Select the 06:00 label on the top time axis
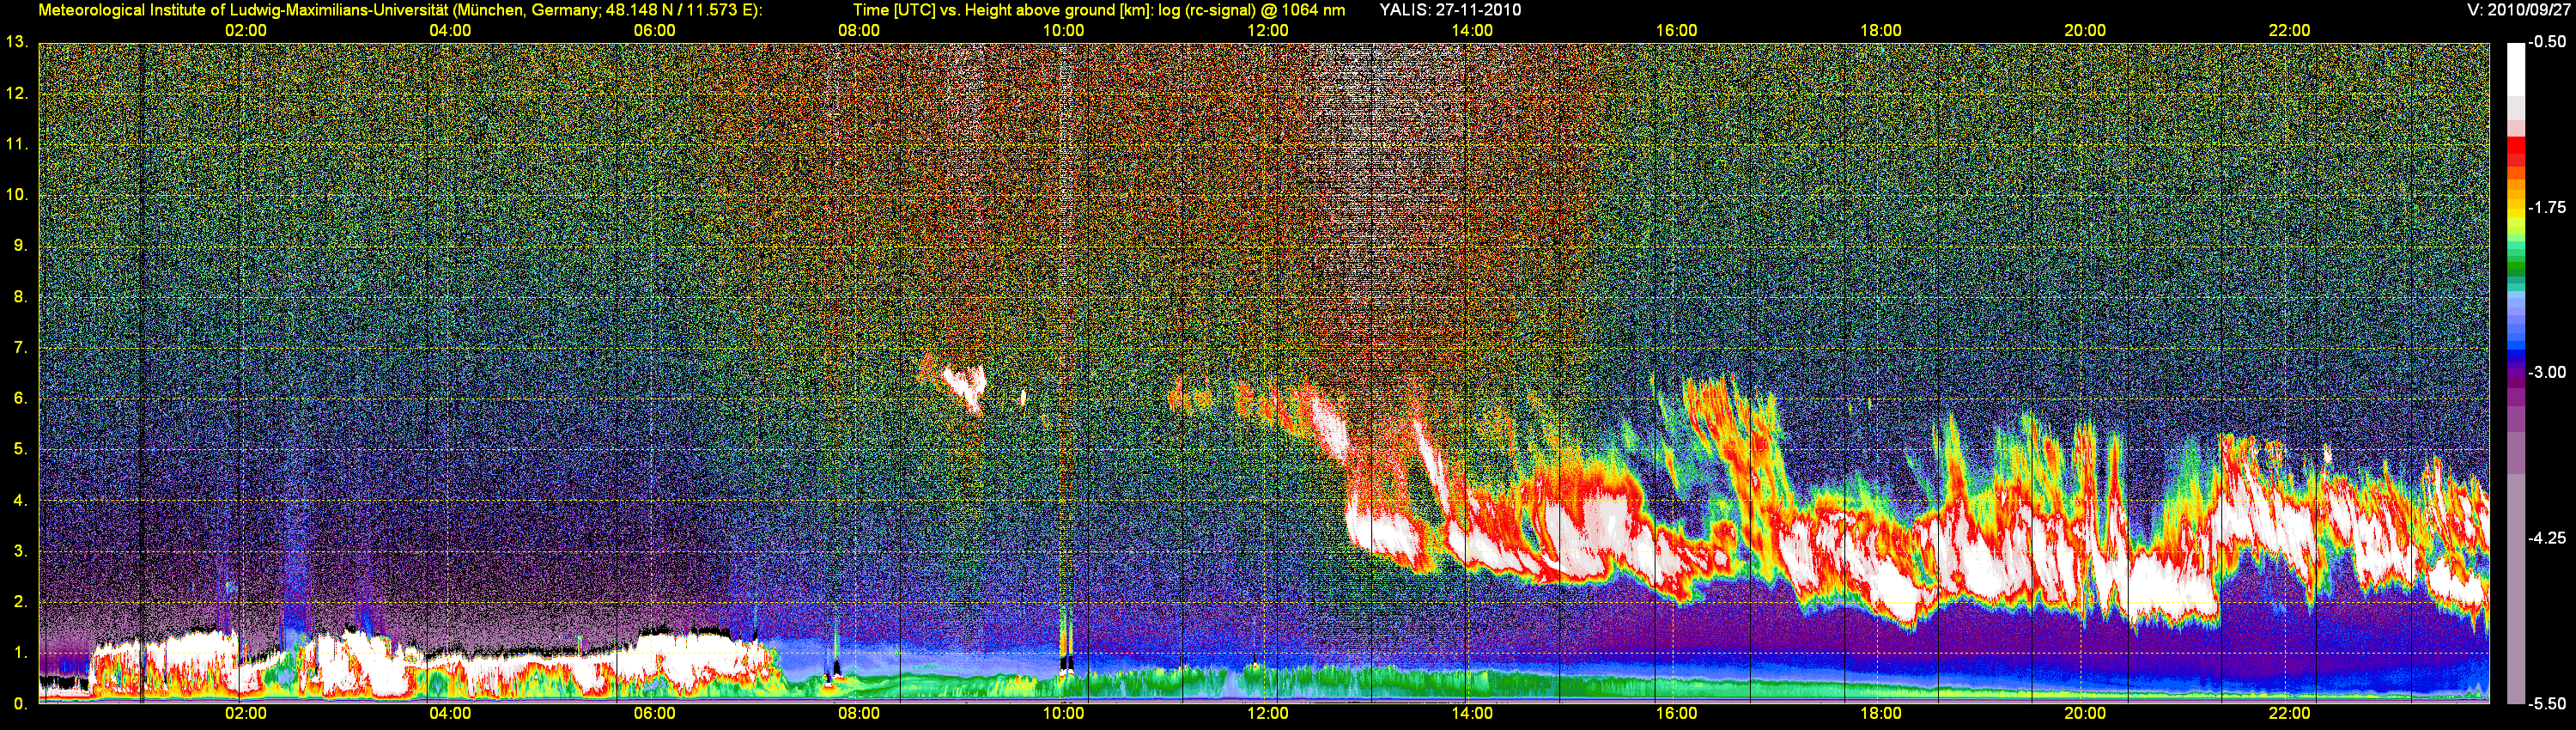Image resolution: width=2576 pixels, height=730 pixels. click(x=654, y=31)
